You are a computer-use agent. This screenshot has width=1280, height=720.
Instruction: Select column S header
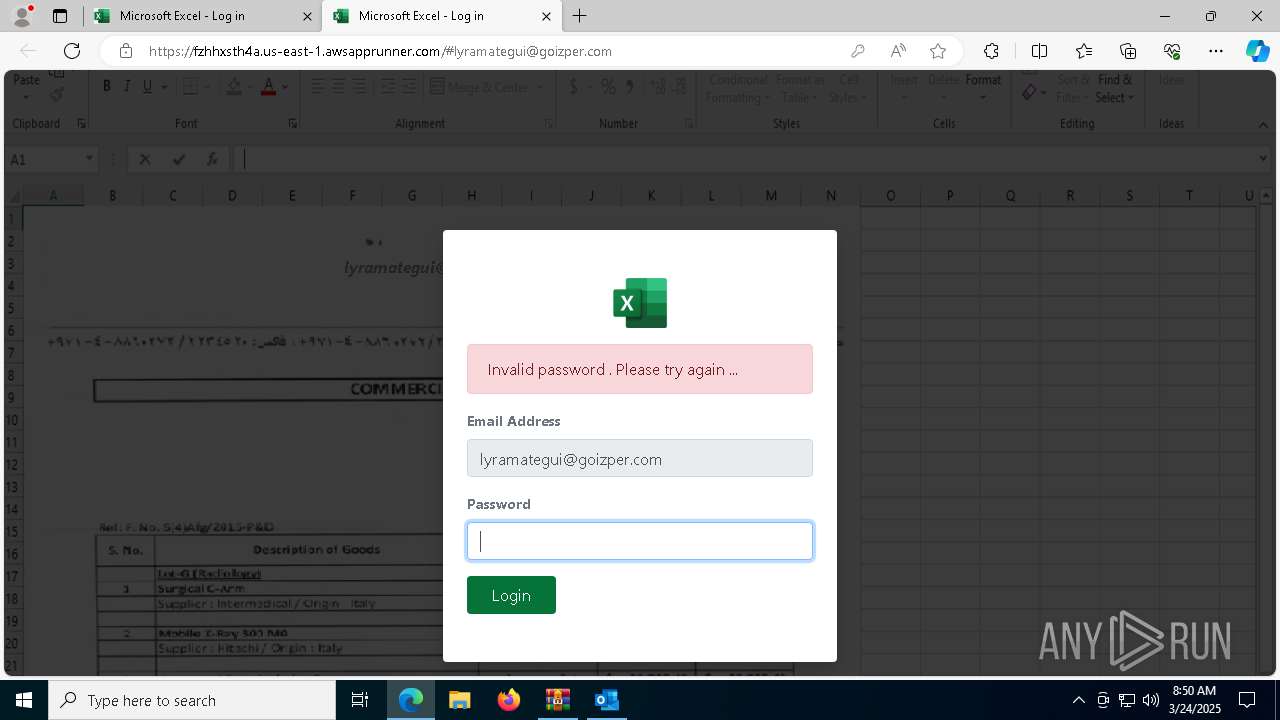click(1130, 195)
